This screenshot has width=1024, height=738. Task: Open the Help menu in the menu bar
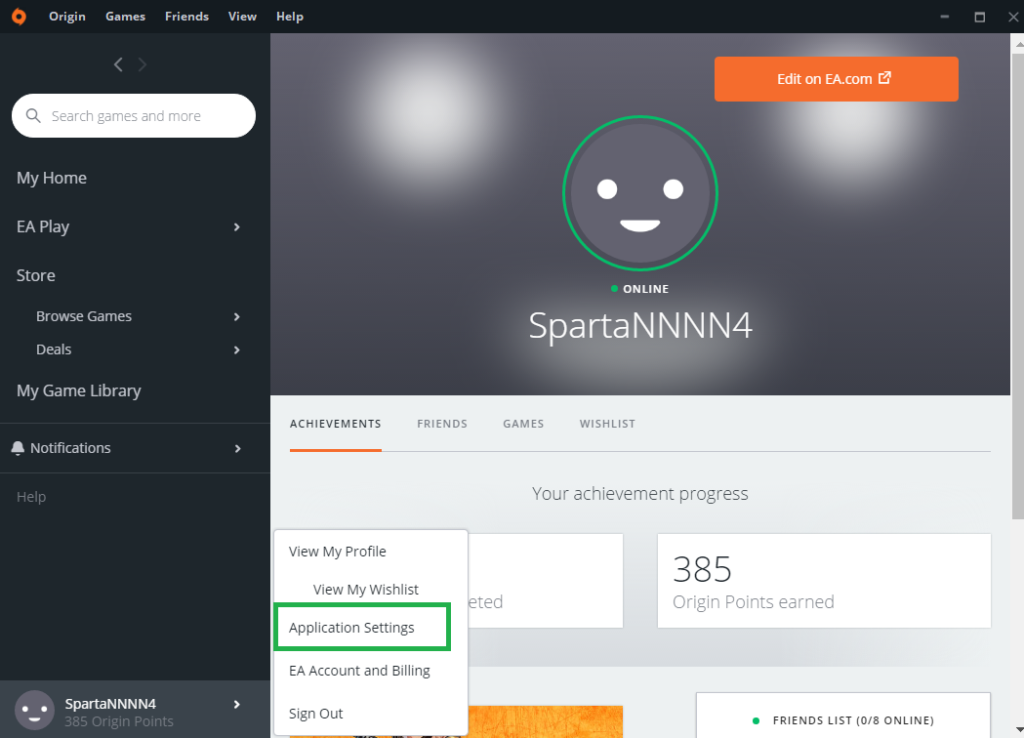(289, 16)
